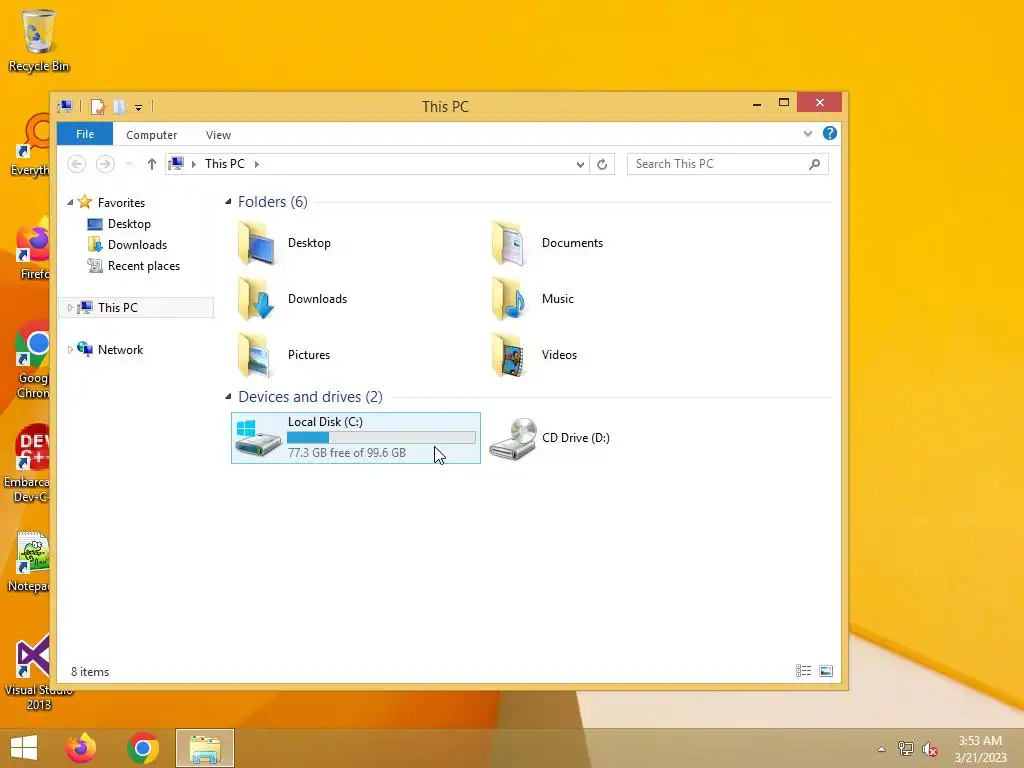Open the Windows Start button
Screen dimensions: 1024x768
click(24, 748)
